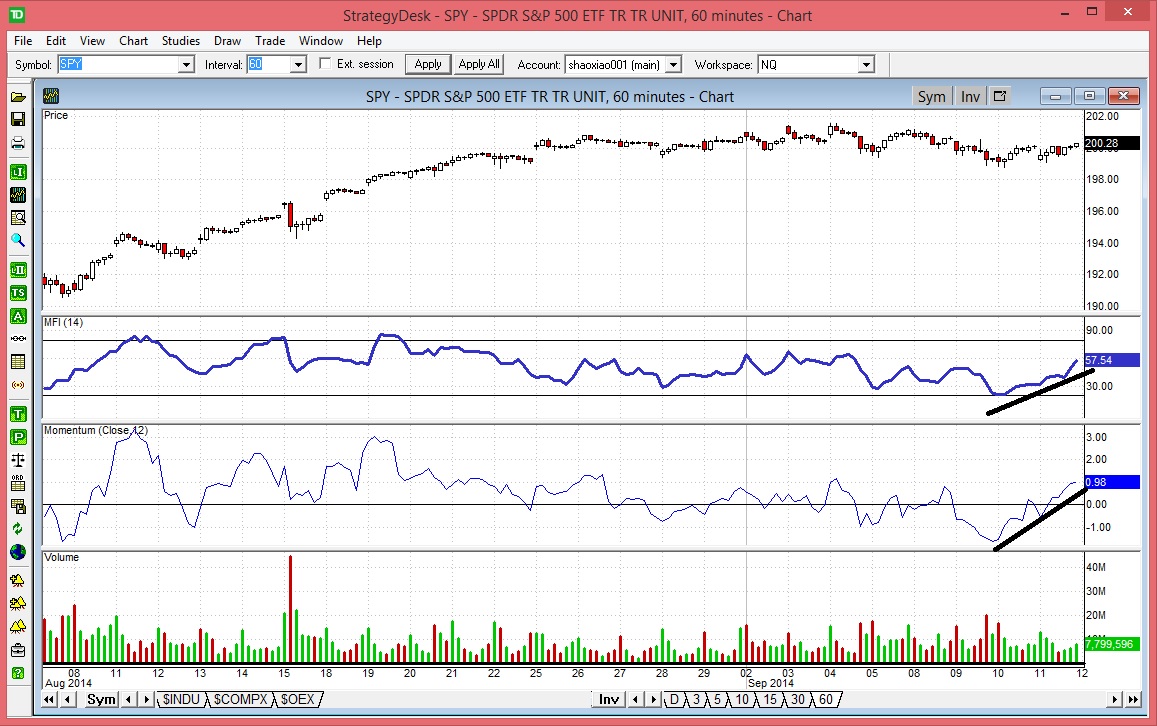Click the topmost of three yellow alarm icons
This screenshot has width=1157, height=726.
(18, 581)
